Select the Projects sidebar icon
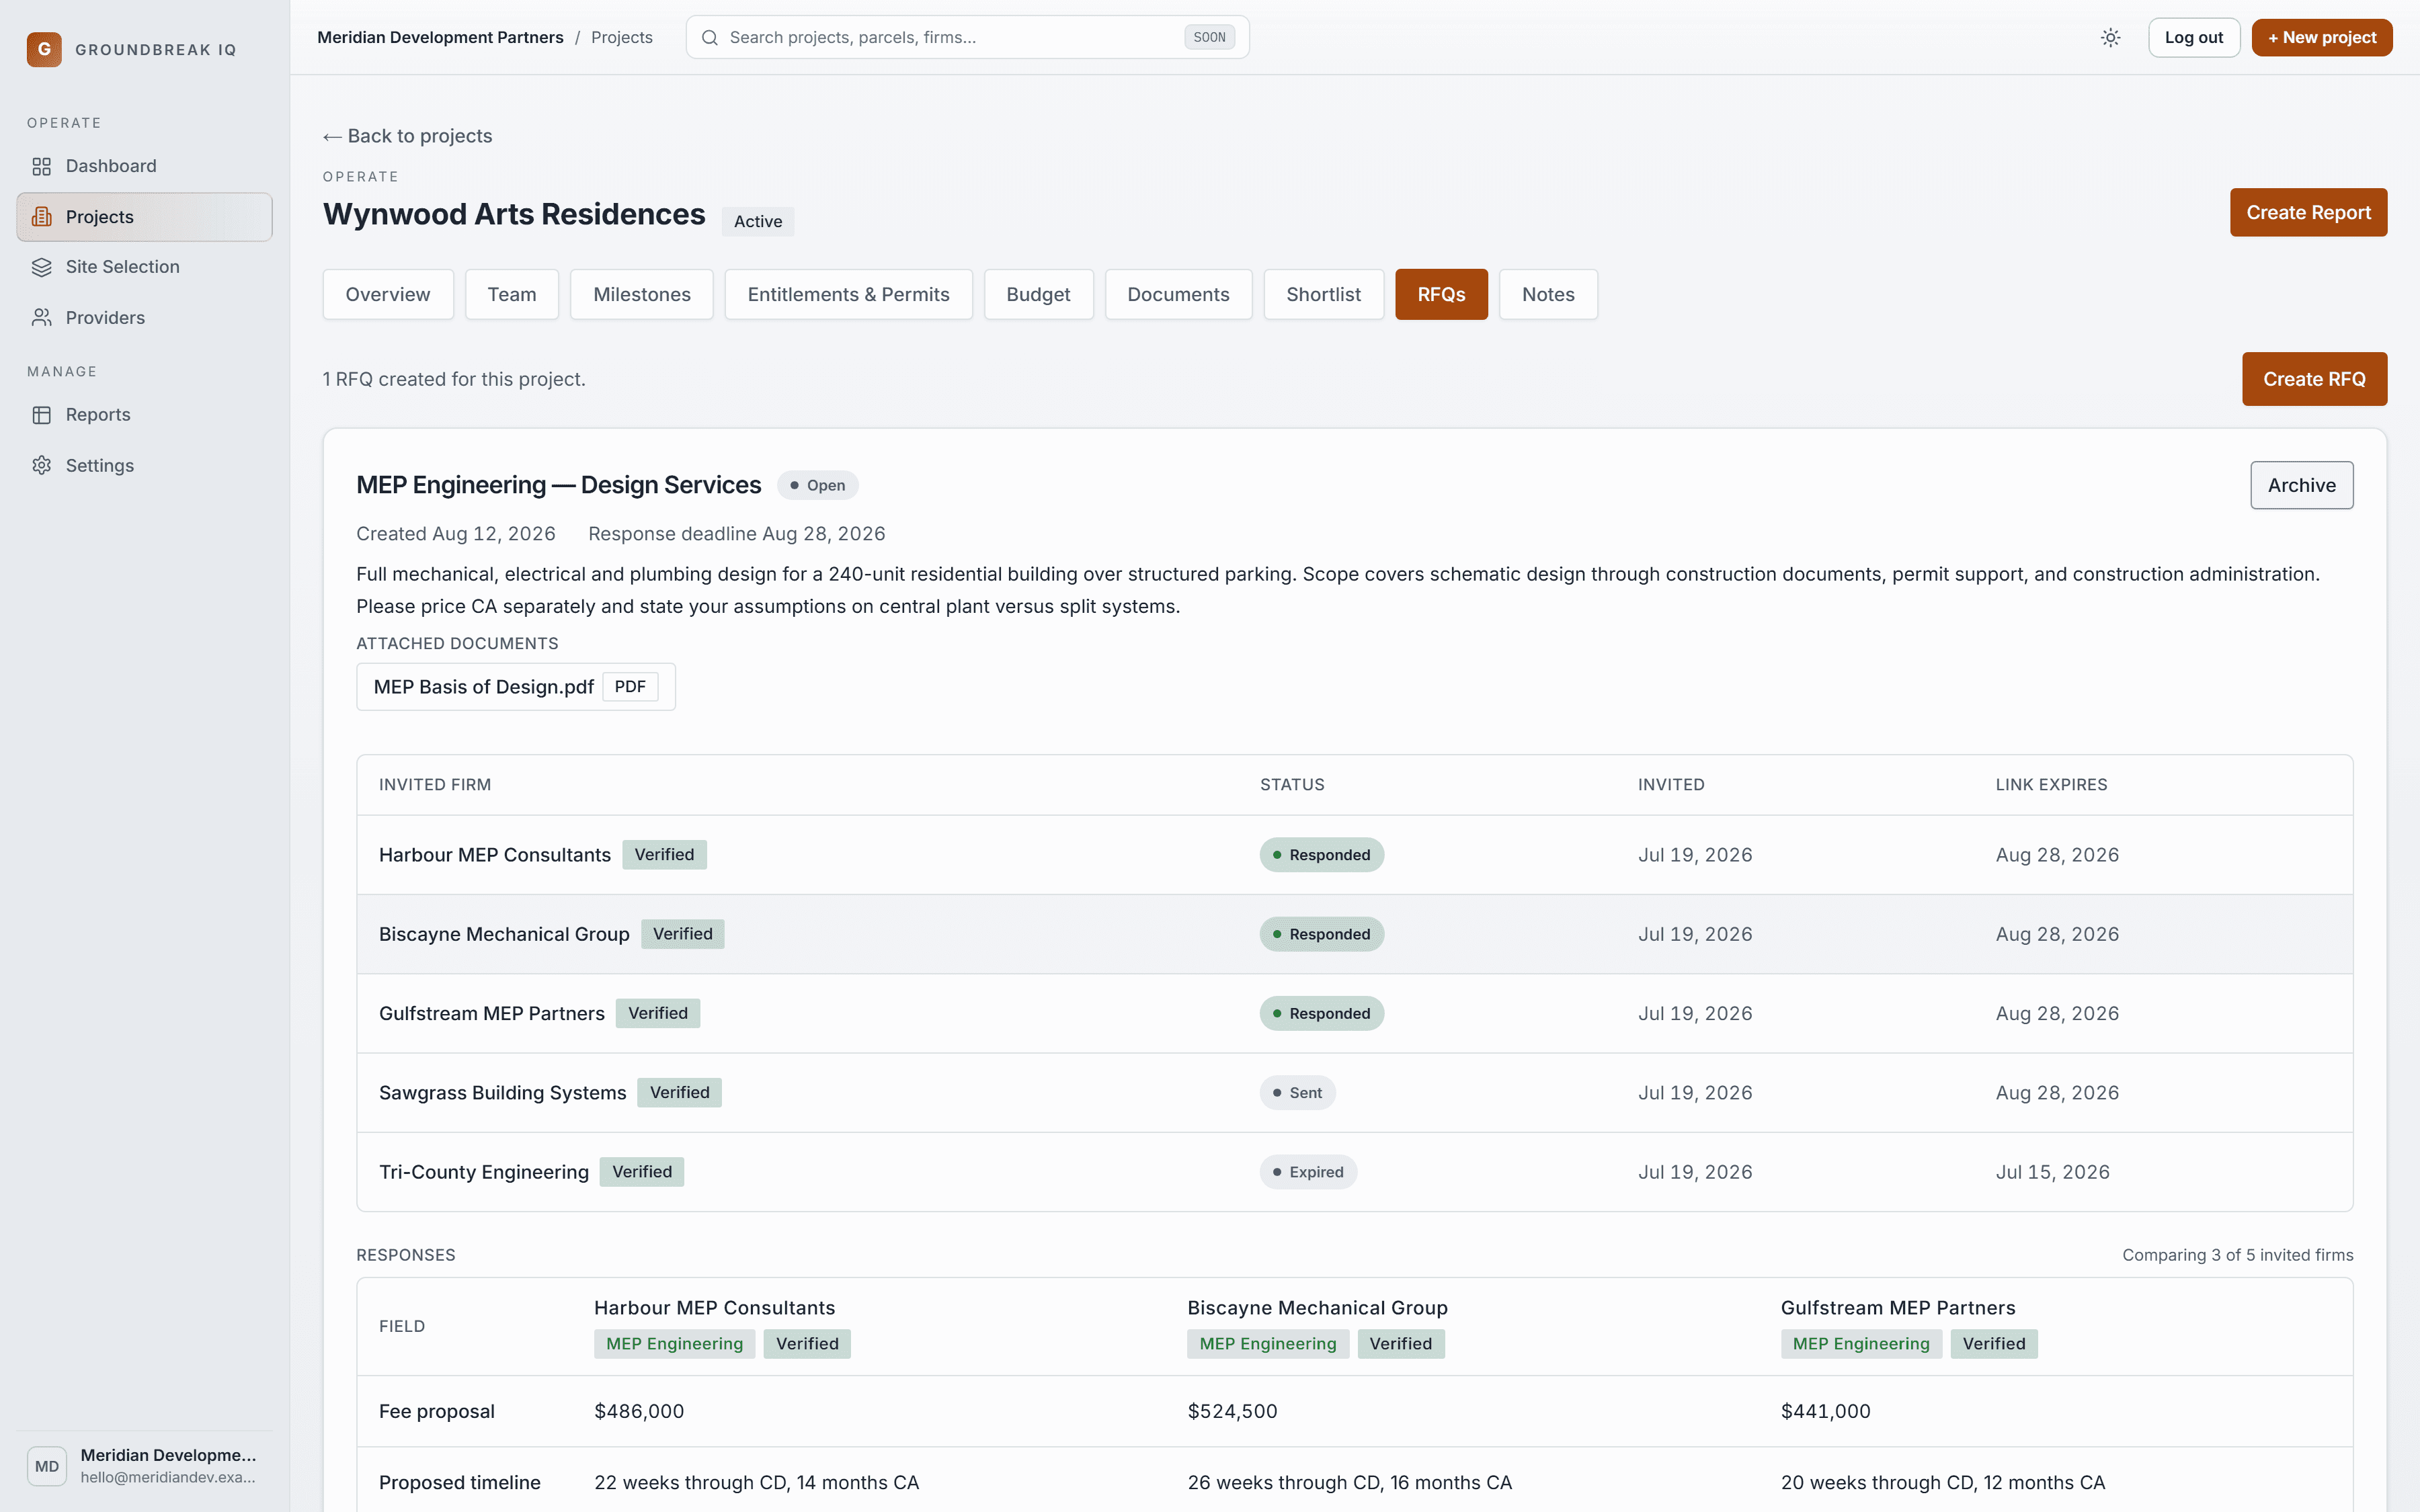 [41, 217]
